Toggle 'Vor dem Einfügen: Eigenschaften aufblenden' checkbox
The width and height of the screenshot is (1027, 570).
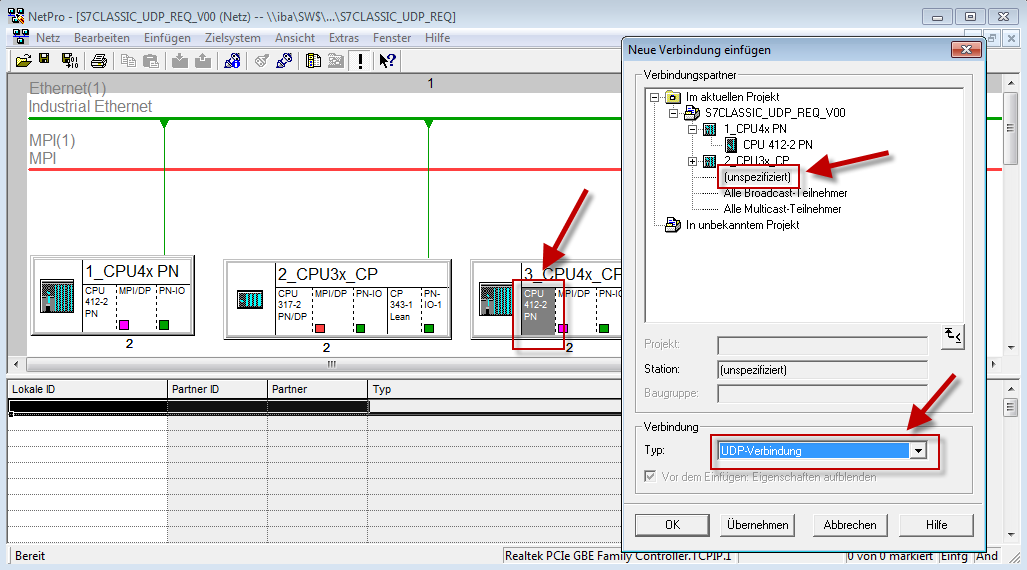[x=653, y=477]
